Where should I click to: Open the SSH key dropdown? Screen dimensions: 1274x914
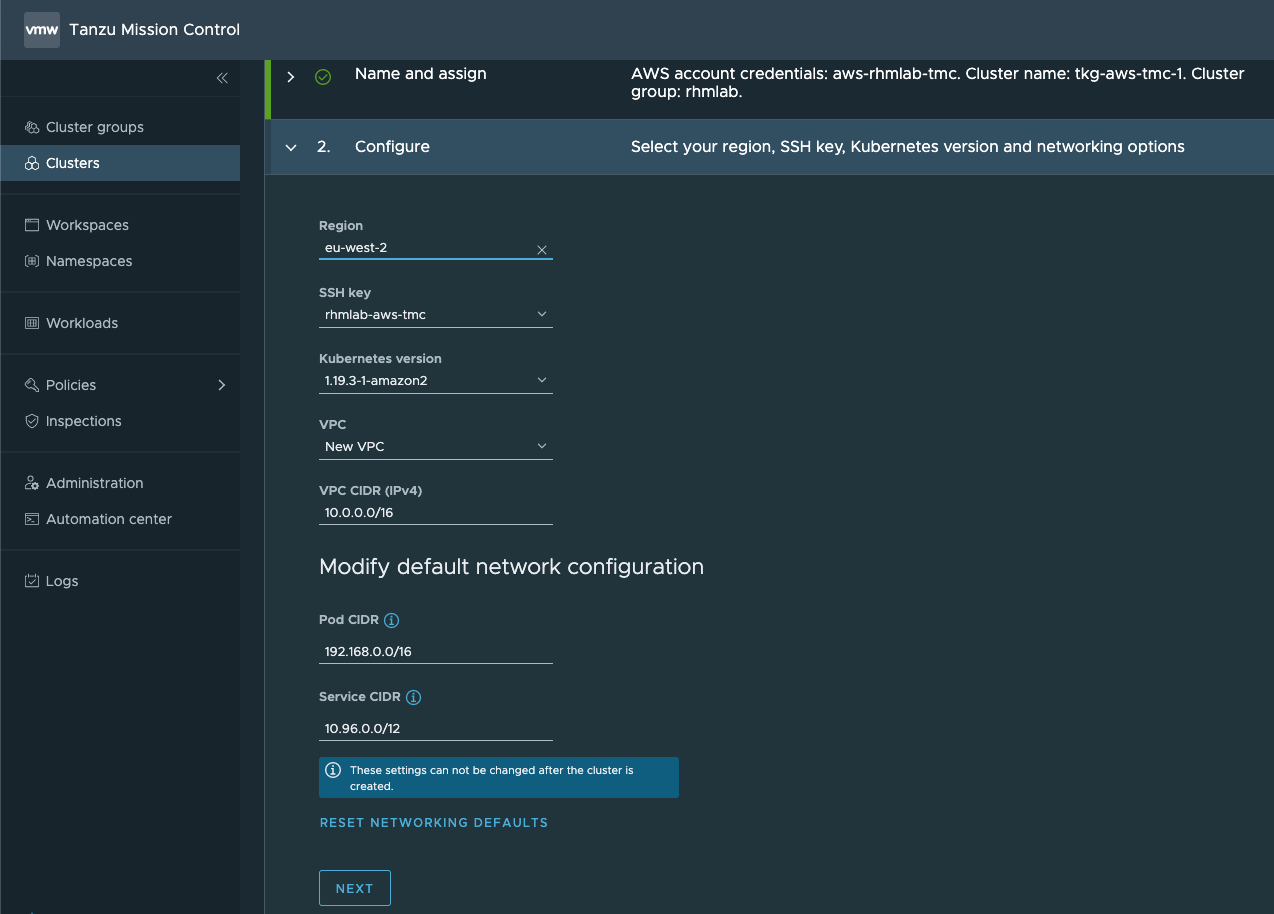click(436, 315)
